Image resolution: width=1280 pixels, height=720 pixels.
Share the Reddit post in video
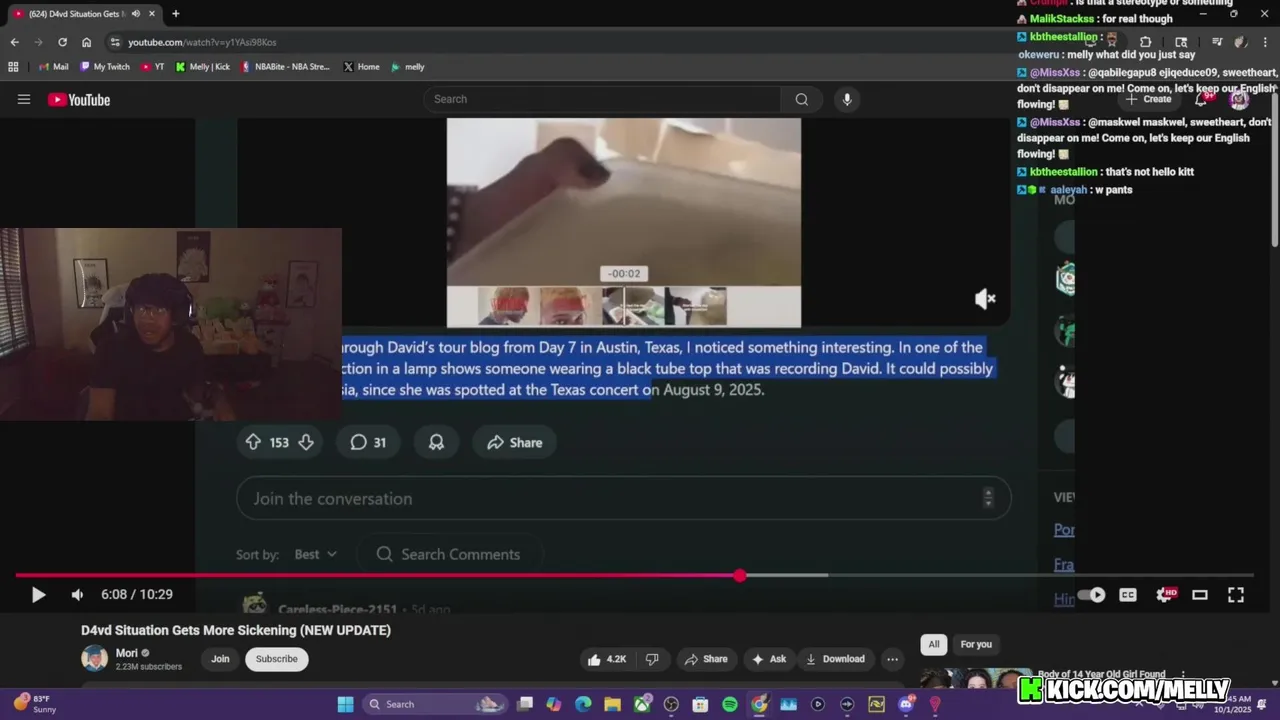tap(514, 442)
